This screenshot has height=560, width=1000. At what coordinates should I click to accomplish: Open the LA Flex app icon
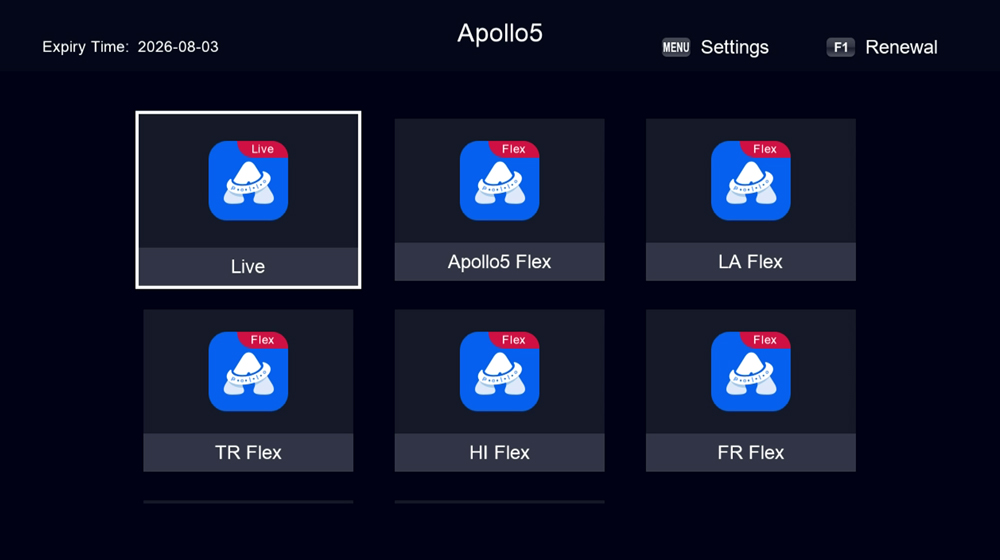[750, 181]
